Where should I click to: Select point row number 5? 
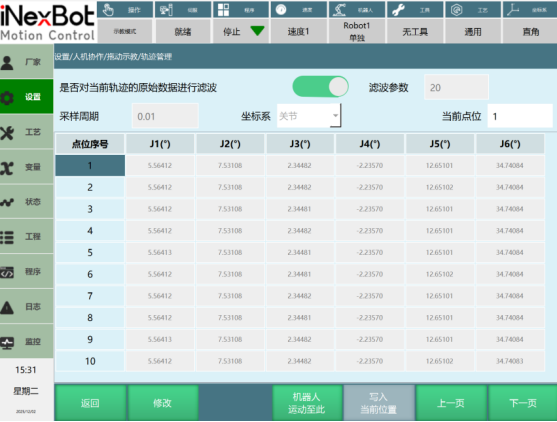(x=90, y=253)
